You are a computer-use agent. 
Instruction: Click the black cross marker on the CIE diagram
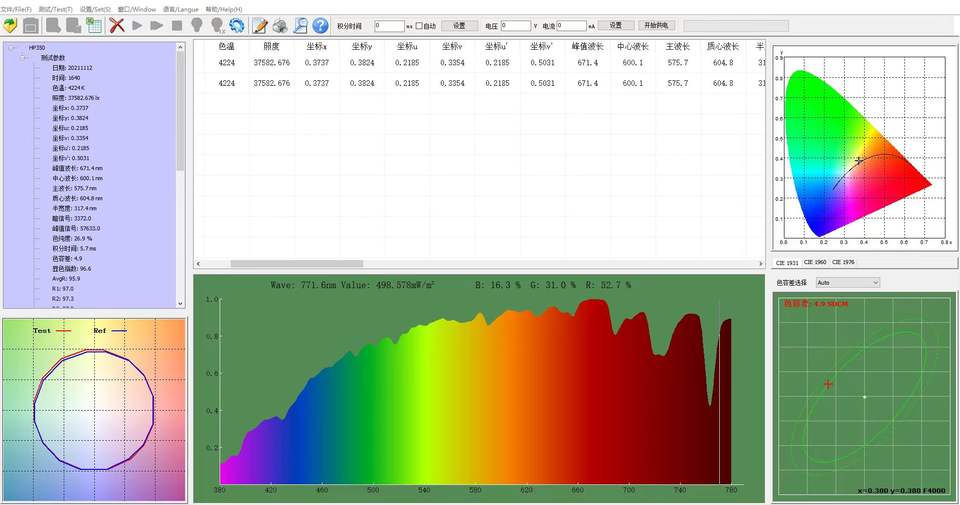(859, 161)
